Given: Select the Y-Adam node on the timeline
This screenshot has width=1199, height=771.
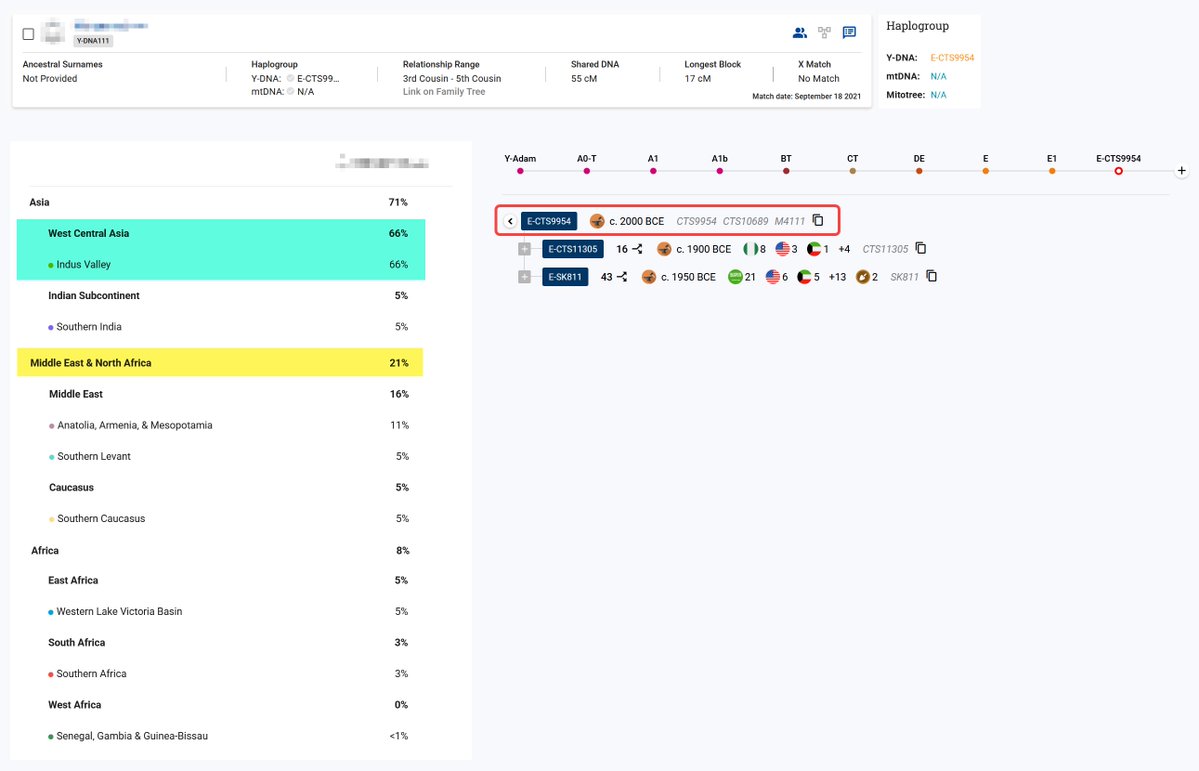Looking at the screenshot, I should [520, 171].
